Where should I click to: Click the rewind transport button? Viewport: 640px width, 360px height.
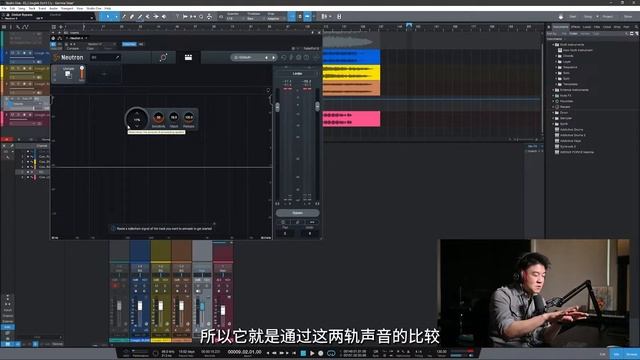pyautogui.click(x=274, y=353)
